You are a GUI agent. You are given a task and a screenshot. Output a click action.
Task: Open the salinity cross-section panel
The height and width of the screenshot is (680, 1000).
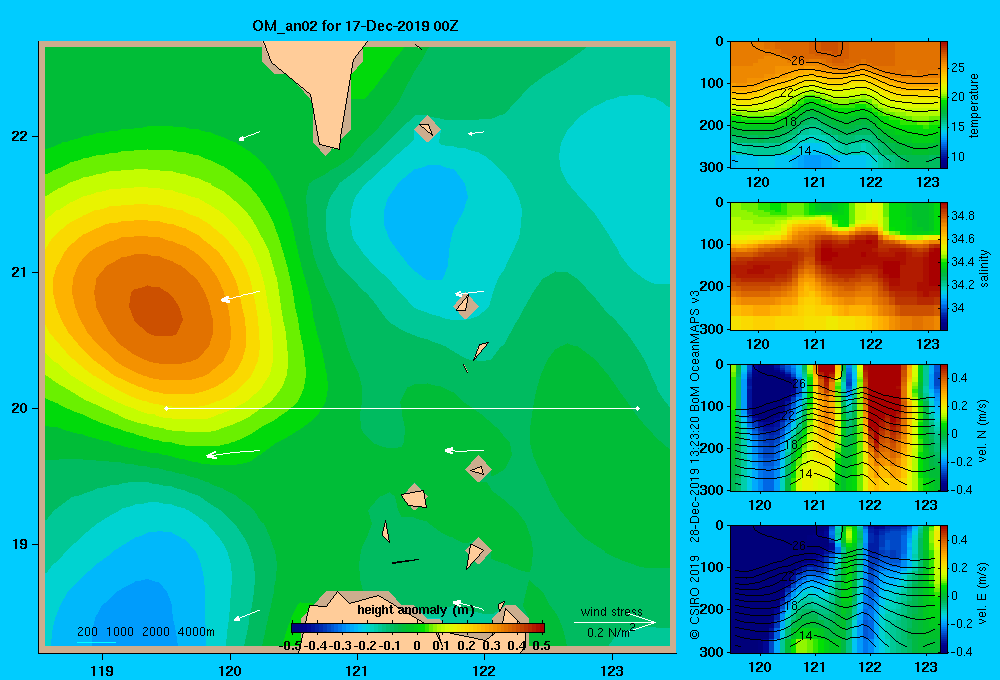click(x=834, y=266)
